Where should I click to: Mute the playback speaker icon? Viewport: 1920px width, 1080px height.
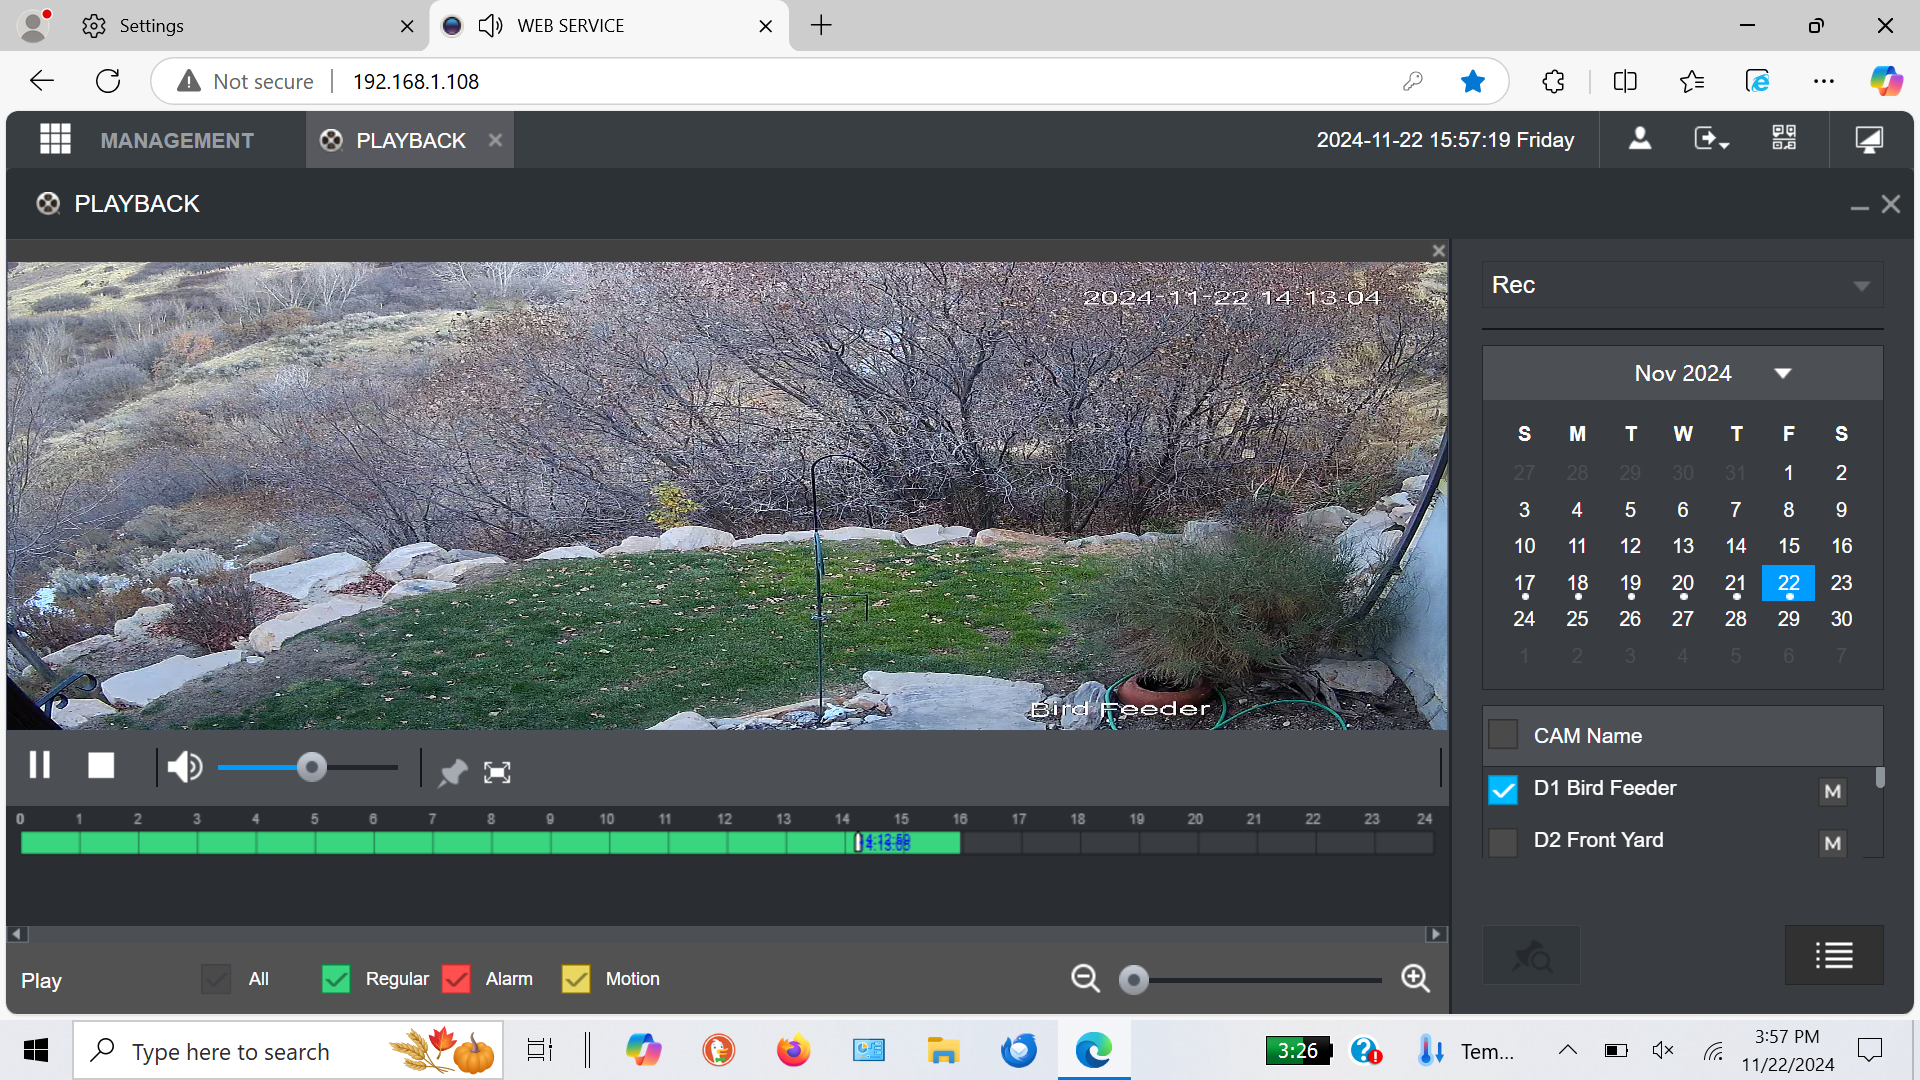coord(185,767)
